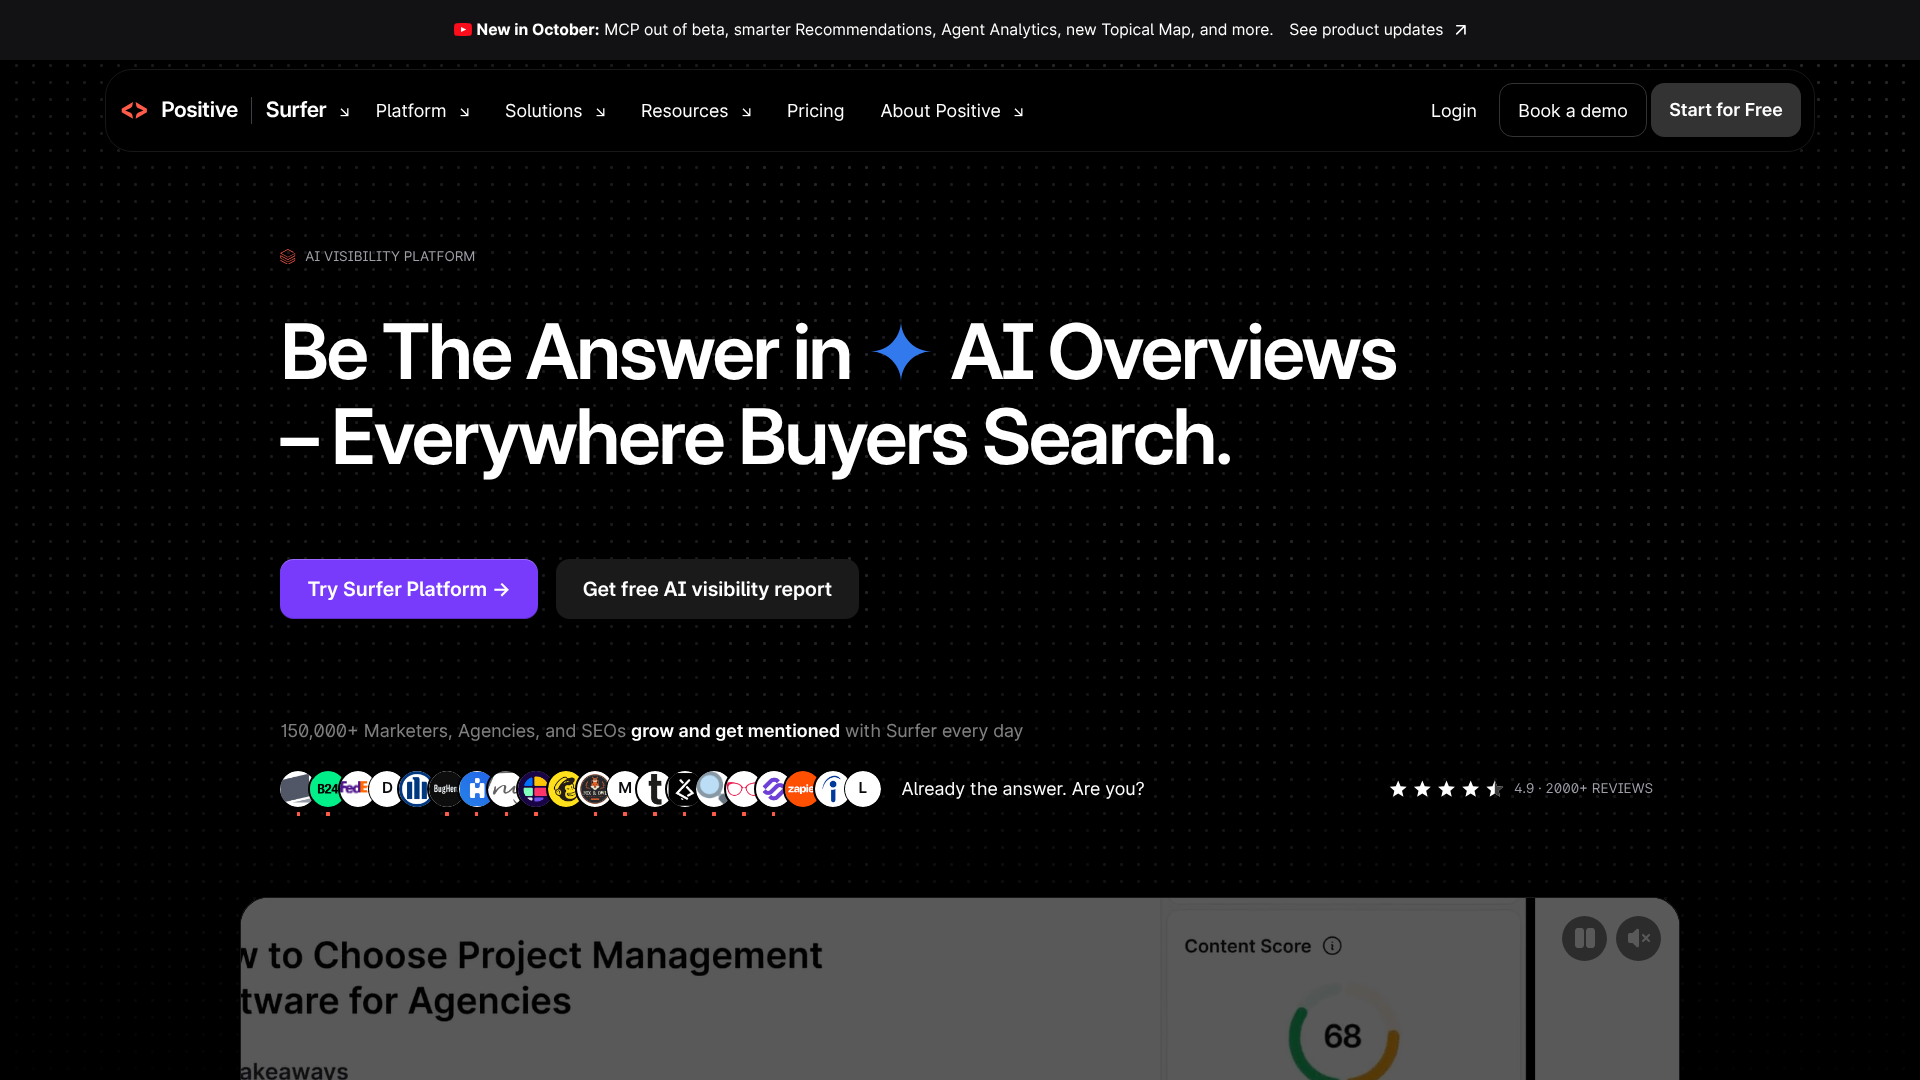Click the Positive logo icon
The height and width of the screenshot is (1080, 1920).
pos(134,110)
